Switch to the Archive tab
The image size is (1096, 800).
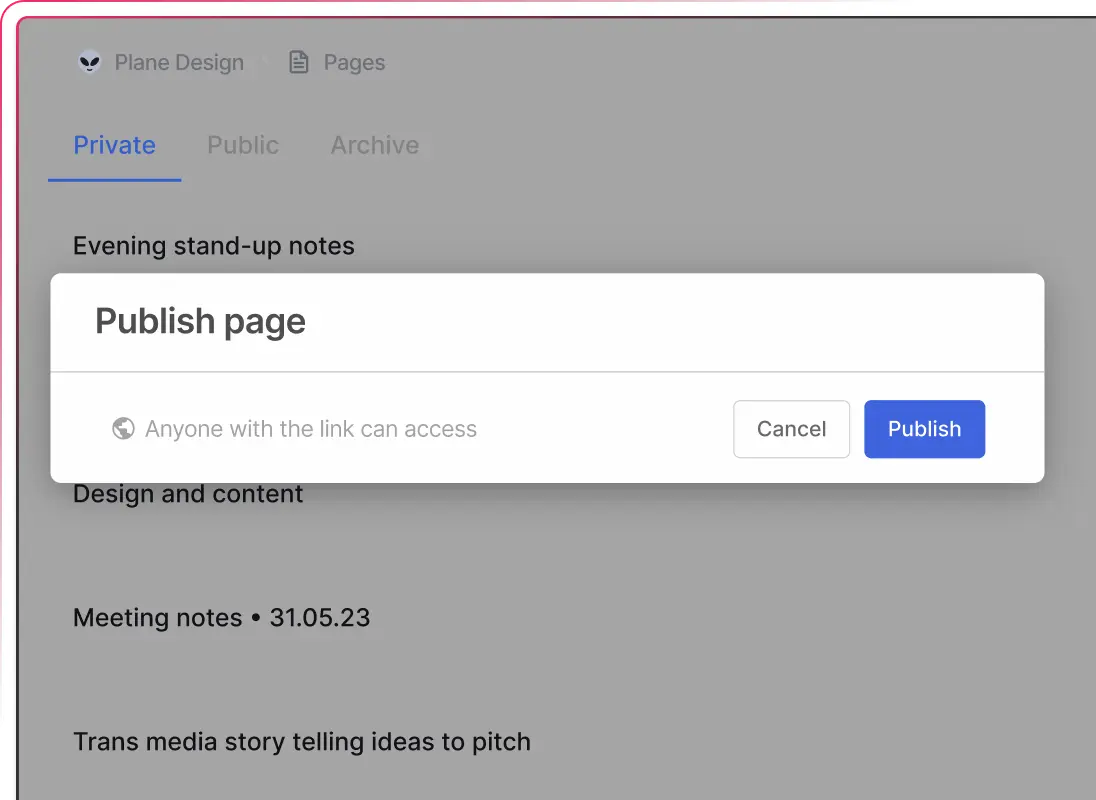click(375, 145)
